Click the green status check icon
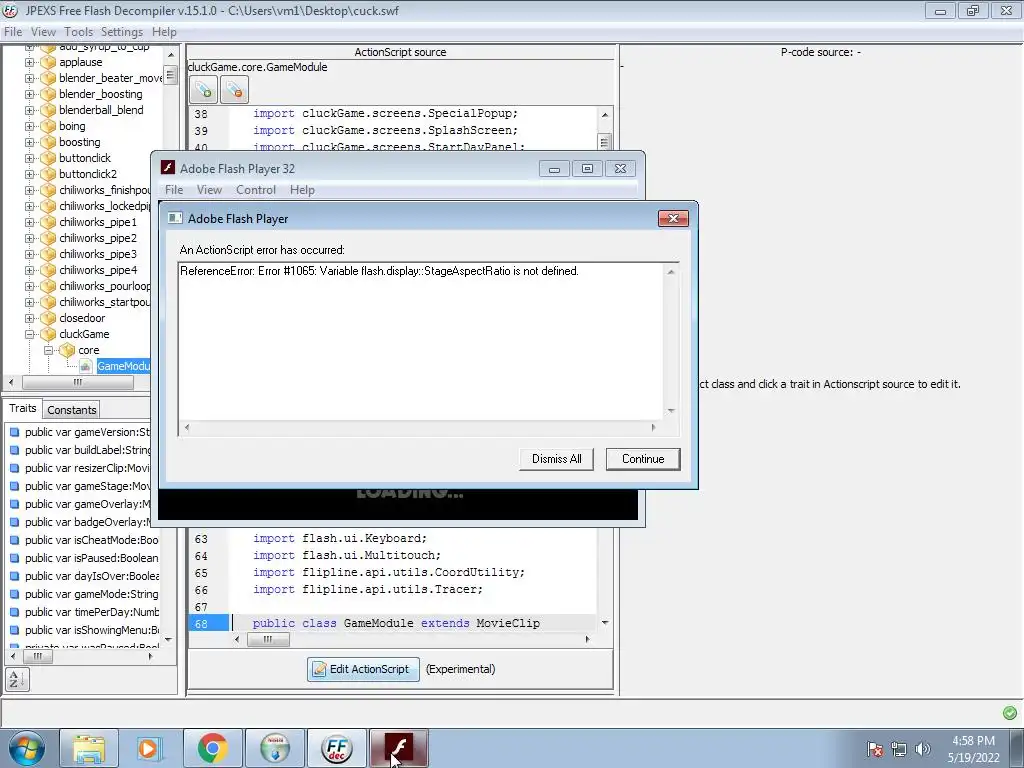 click(x=1010, y=712)
